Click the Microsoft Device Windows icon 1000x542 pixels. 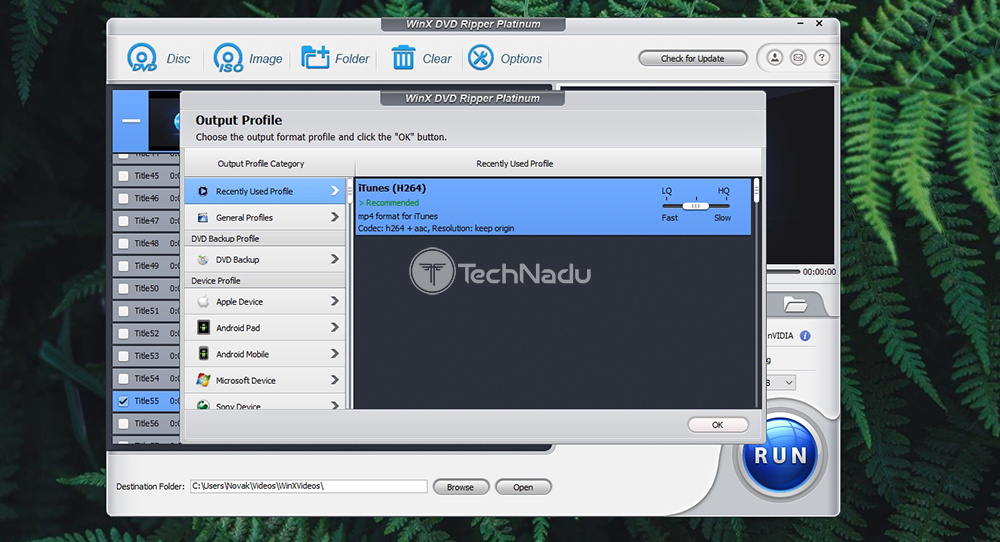tap(203, 380)
